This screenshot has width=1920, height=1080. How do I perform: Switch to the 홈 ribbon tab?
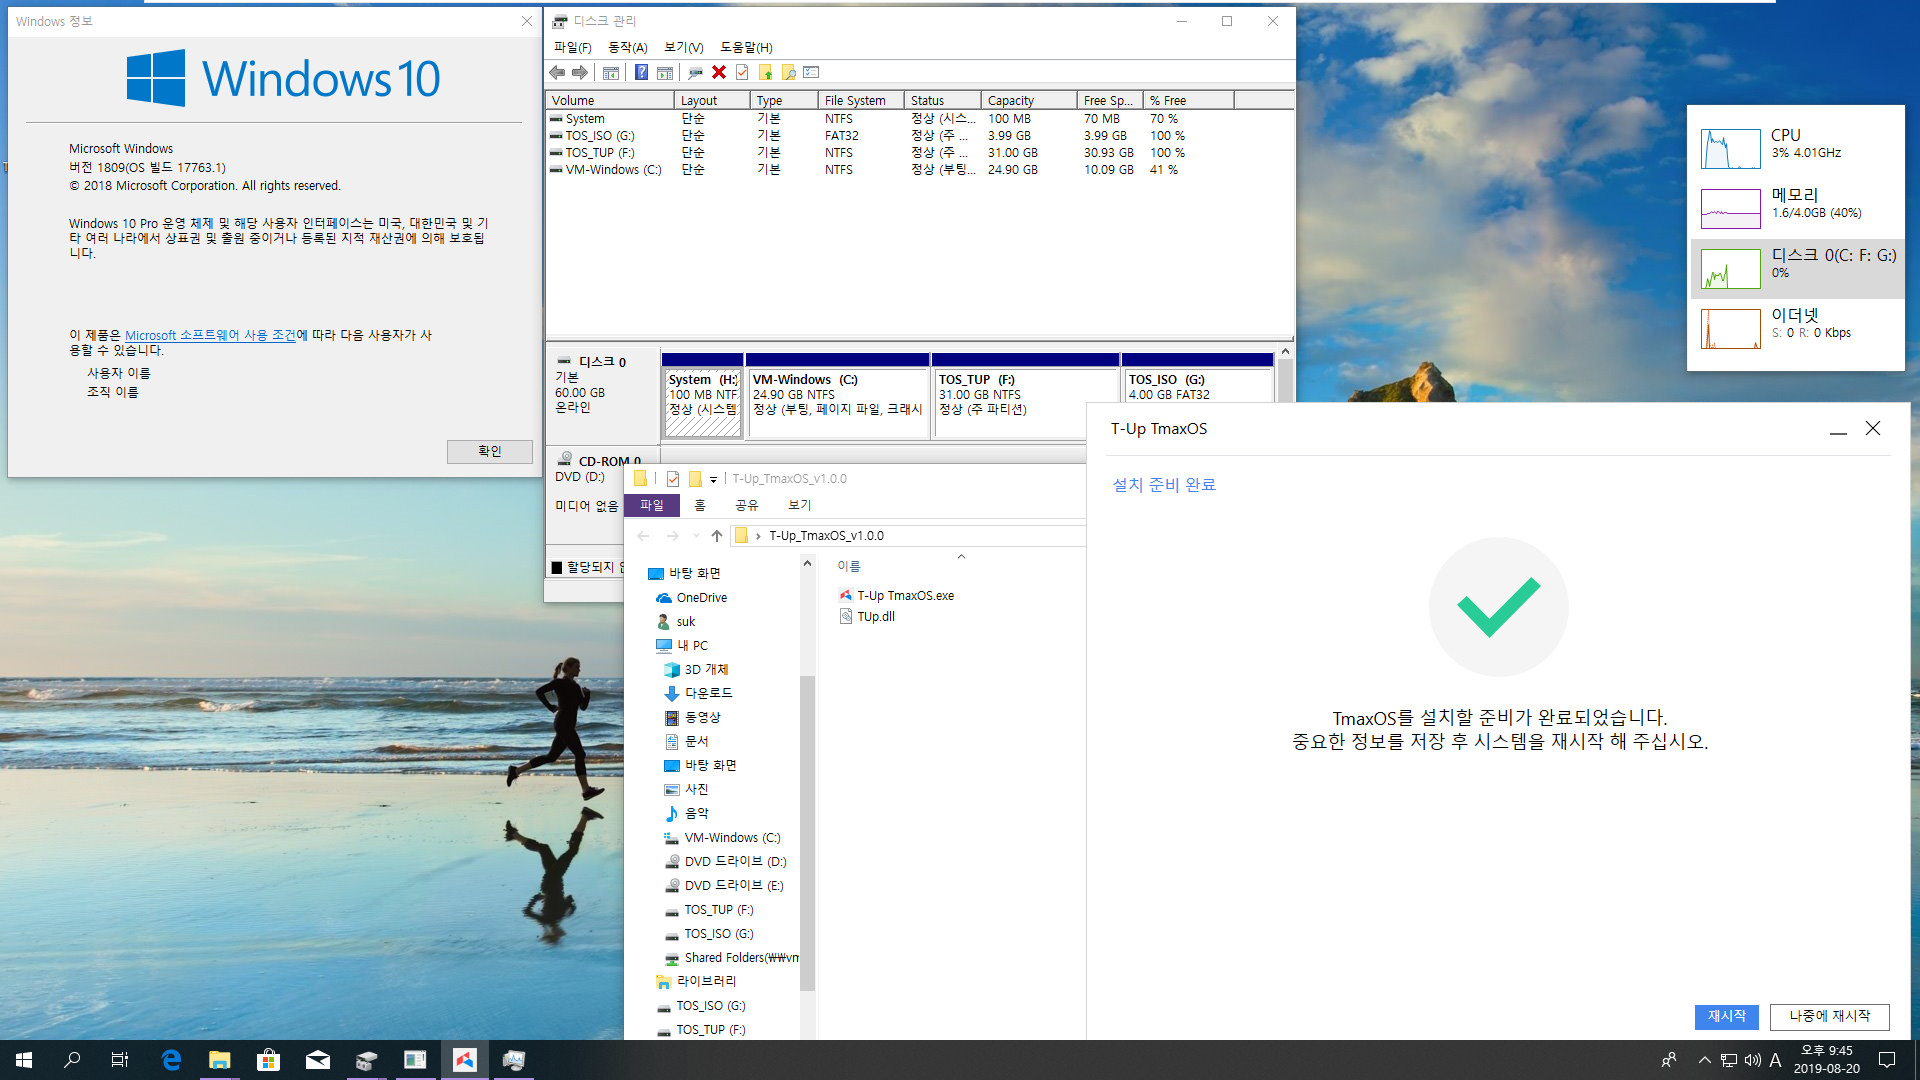pos(700,505)
